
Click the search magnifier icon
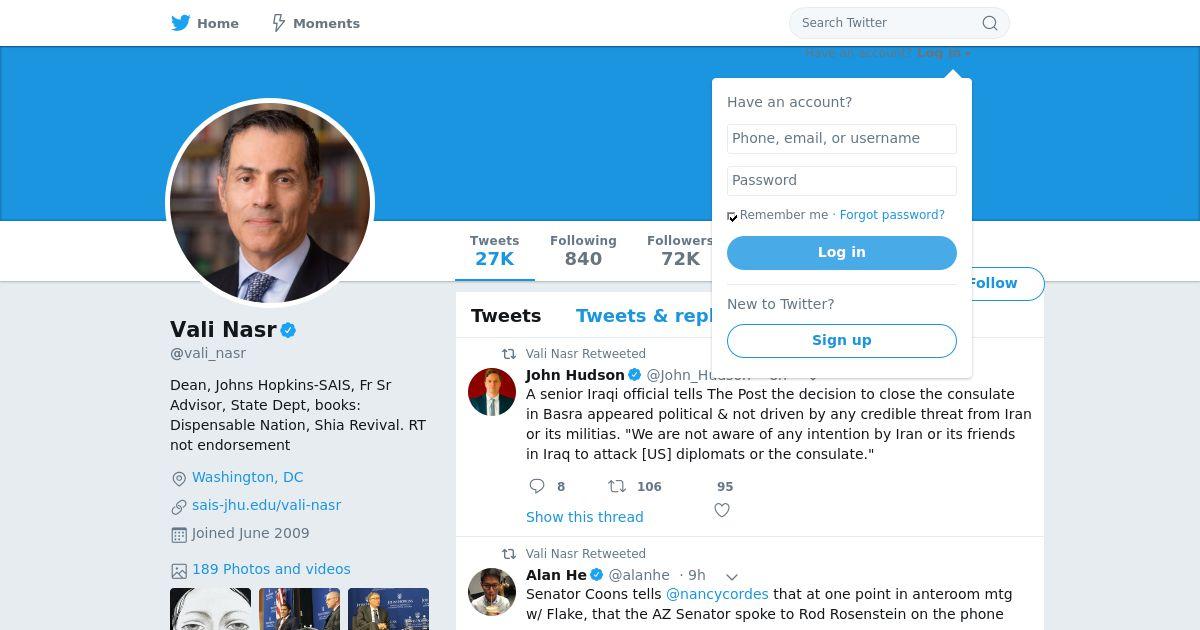click(x=989, y=23)
